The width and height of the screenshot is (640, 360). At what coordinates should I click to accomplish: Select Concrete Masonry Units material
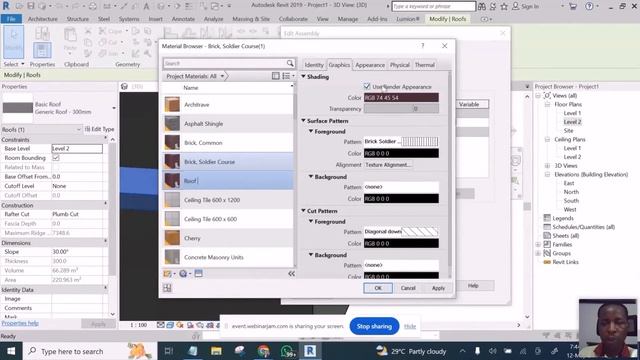coord(228,257)
